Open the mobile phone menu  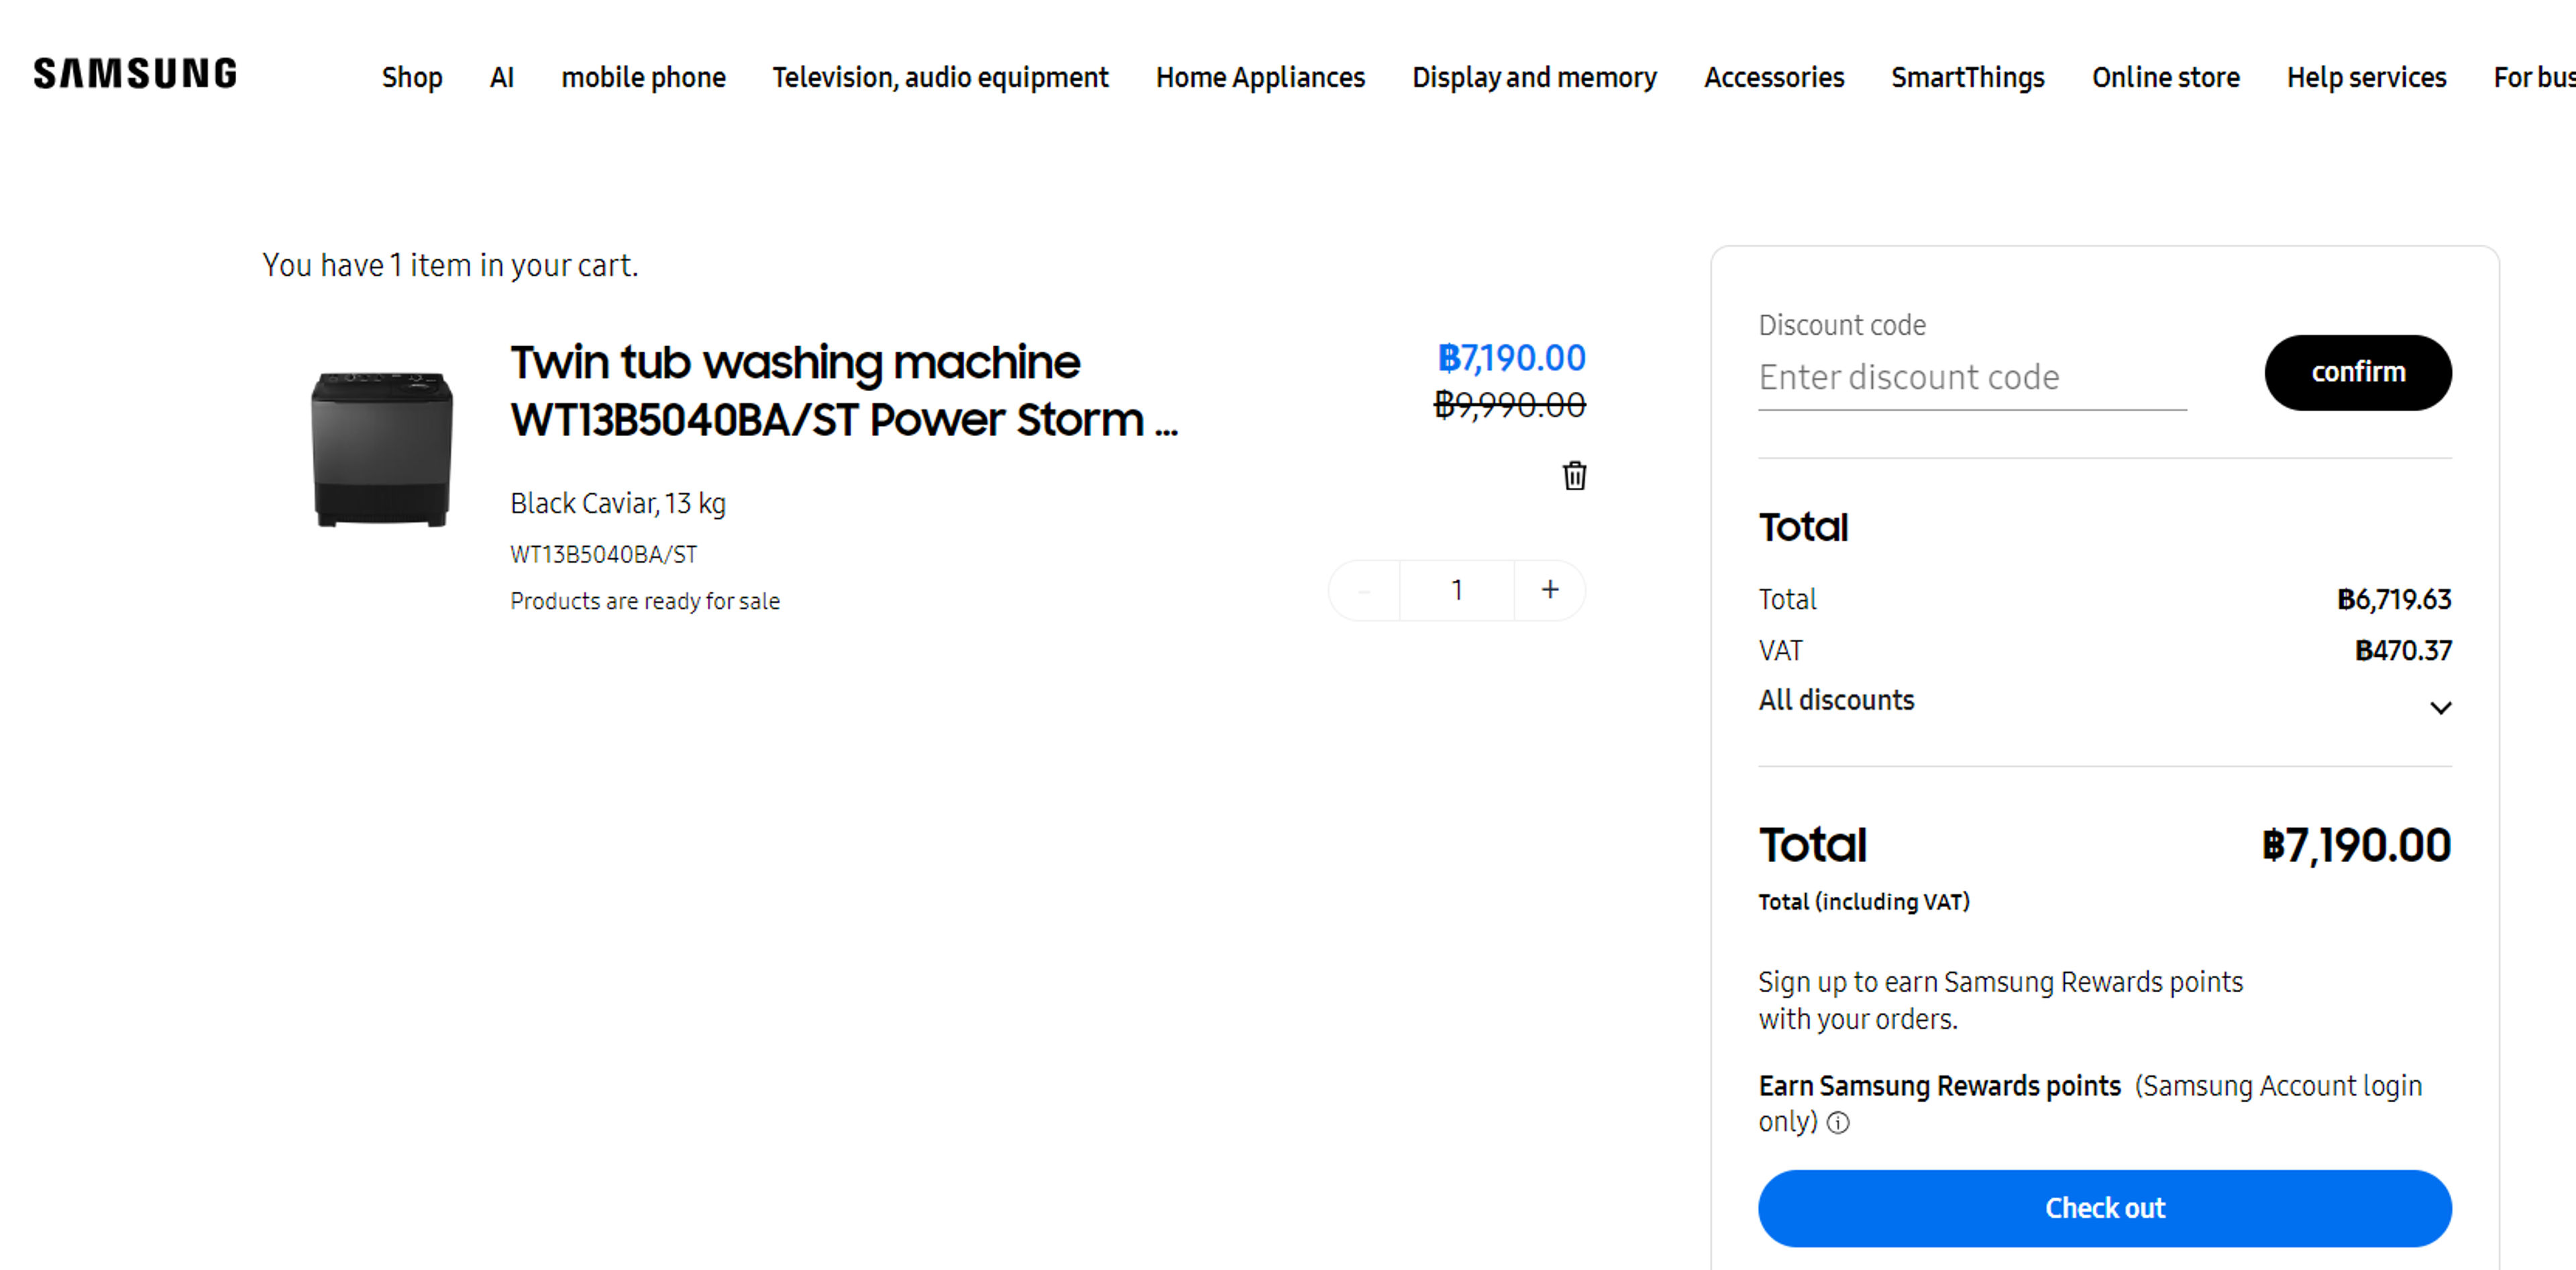click(643, 77)
